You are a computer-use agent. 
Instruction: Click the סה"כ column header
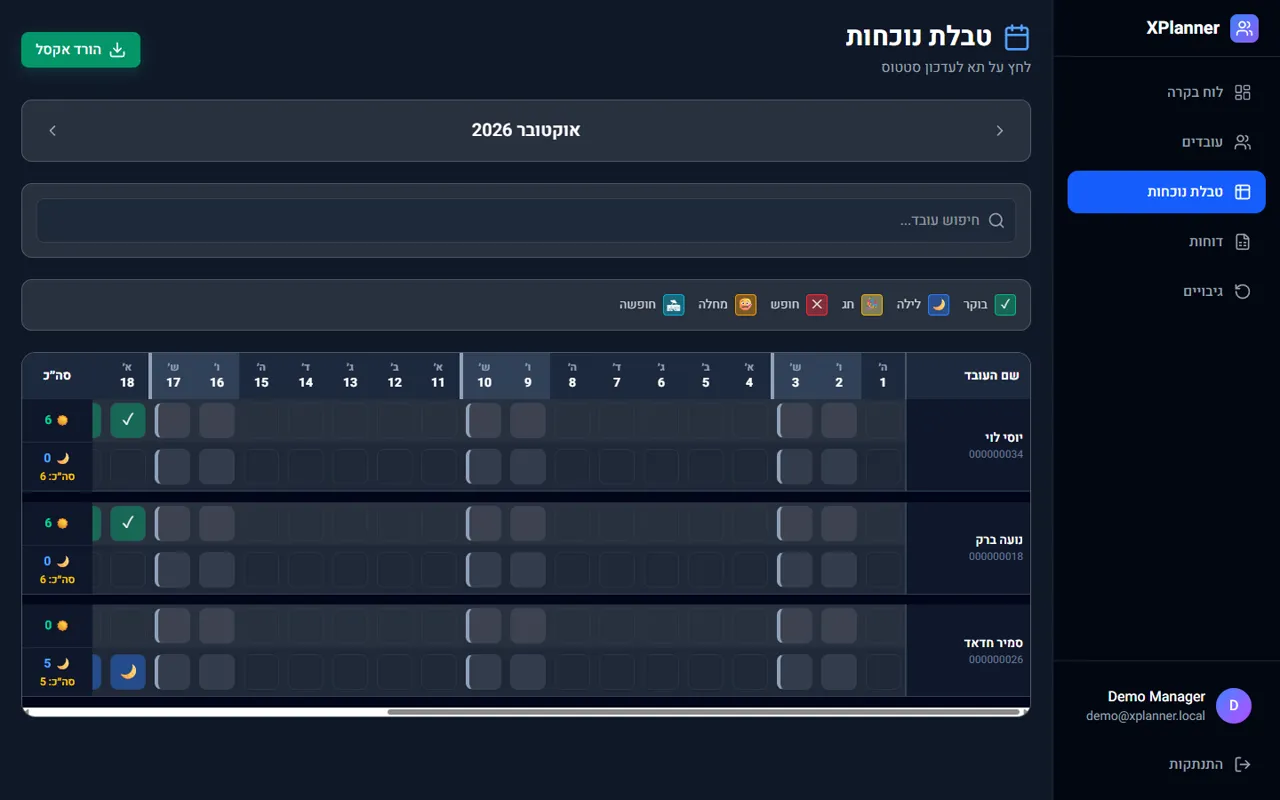click(x=57, y=375)
